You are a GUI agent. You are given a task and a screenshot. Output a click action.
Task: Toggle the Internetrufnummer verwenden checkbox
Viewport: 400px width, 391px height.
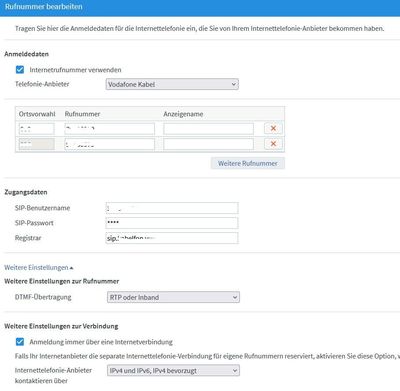click(20, 70)
